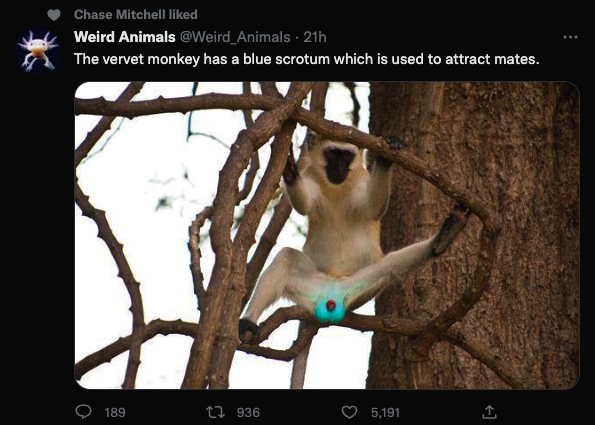Open the share icon below the photo
This screenshot has width=595, height=425.
tap(489, 412)
